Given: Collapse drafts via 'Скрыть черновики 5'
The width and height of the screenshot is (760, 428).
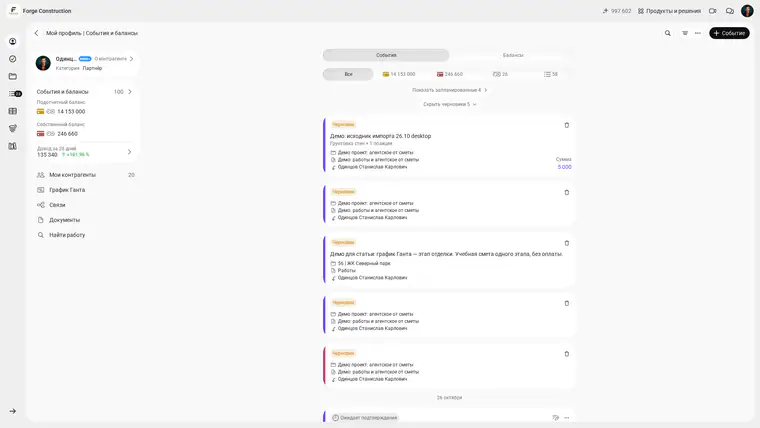Looking at the screenshot, I should click(x=449, y=104).
